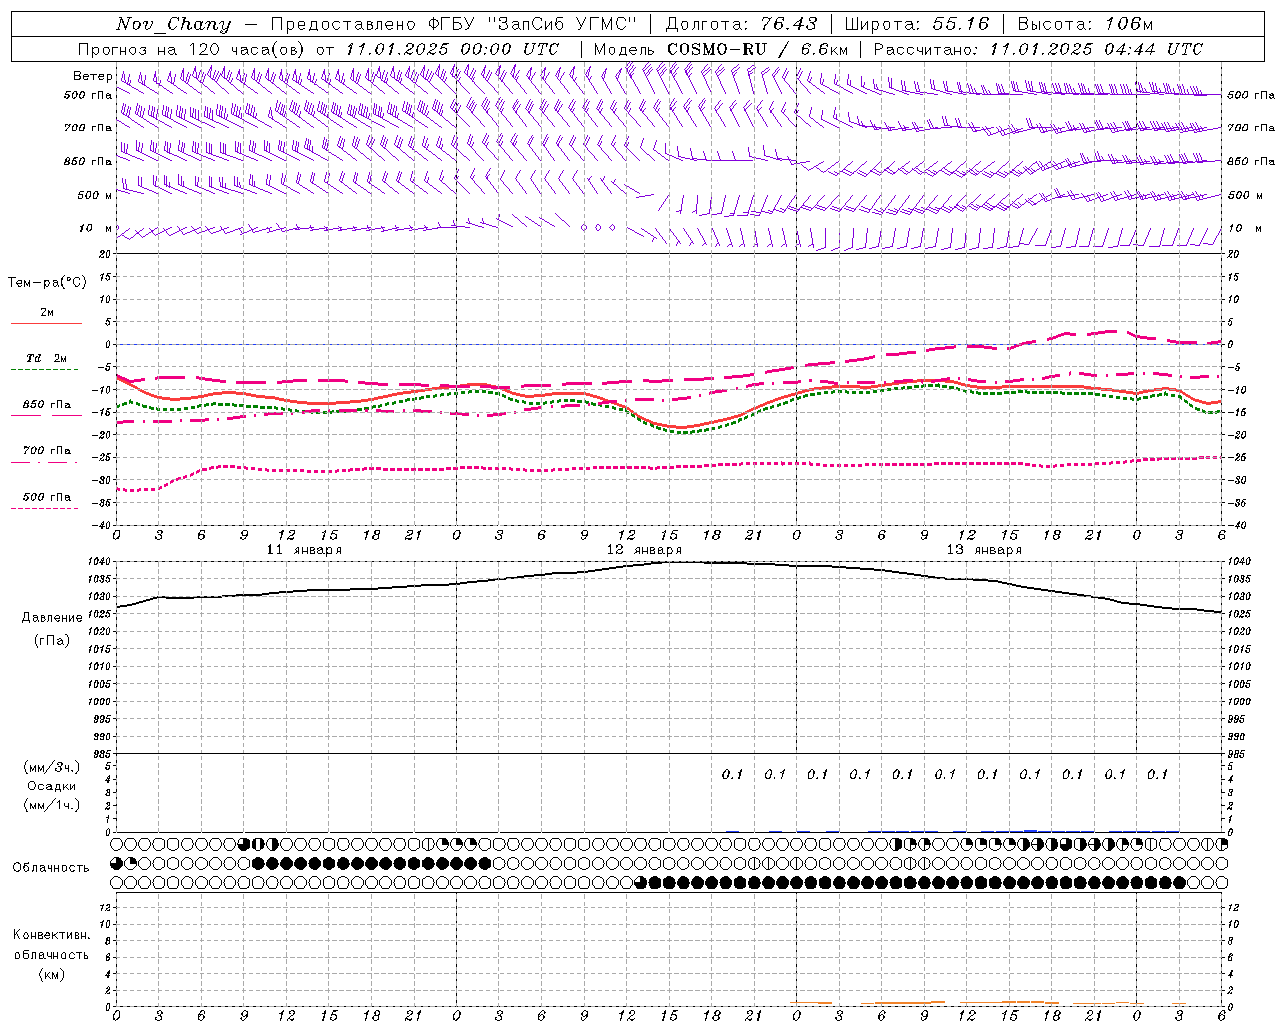The height and width of the screenshot is (1024, 1280).
Task: Click the '13 января' date label
Action: (984, 550)
